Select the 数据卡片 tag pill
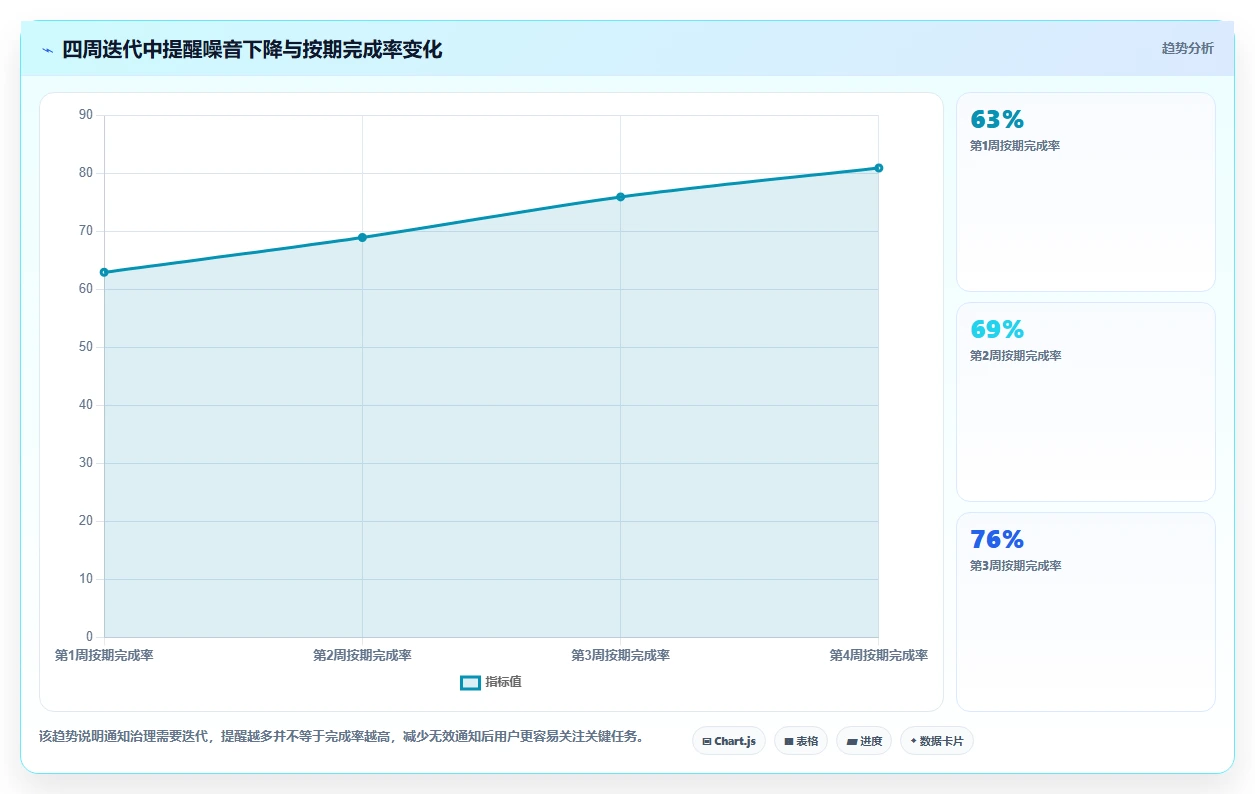Image resolution: width=1255 pixels, height=794 pixels. tap(936, 741)
